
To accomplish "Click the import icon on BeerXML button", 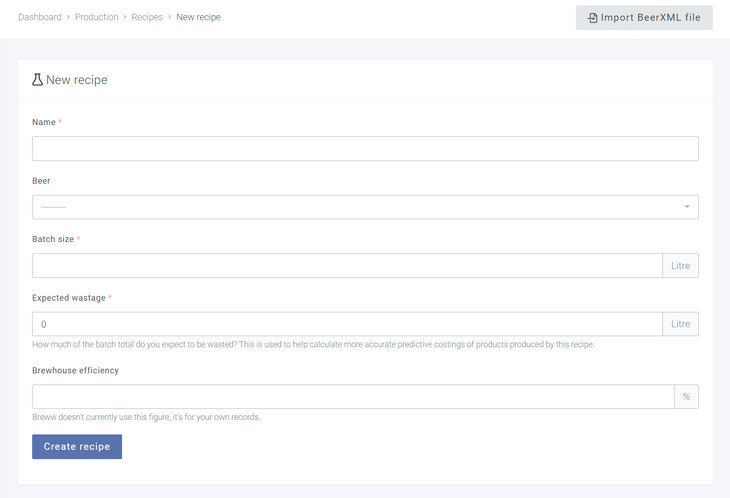I will pyautogui.click(x=593, y=18).
